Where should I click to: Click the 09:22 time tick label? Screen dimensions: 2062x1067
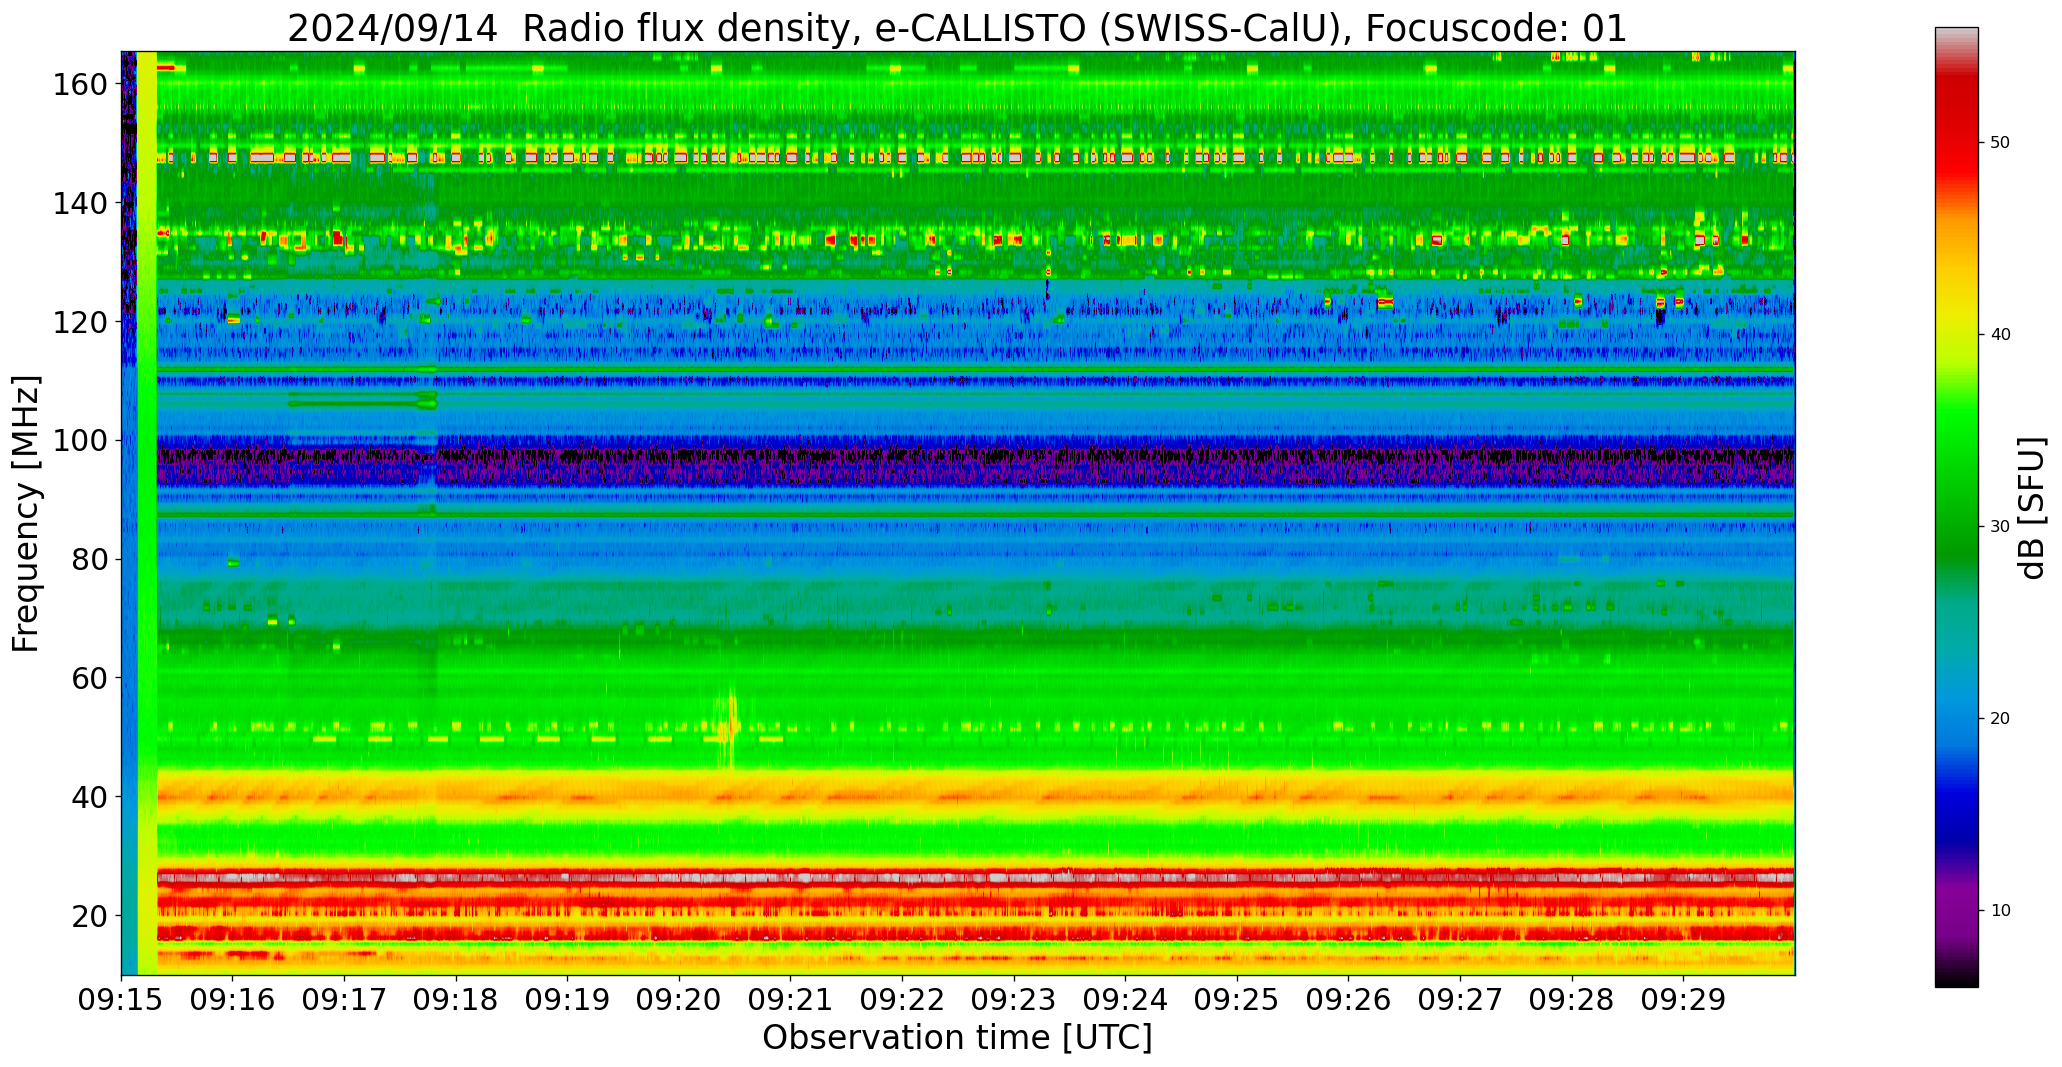click(902, 1000)
